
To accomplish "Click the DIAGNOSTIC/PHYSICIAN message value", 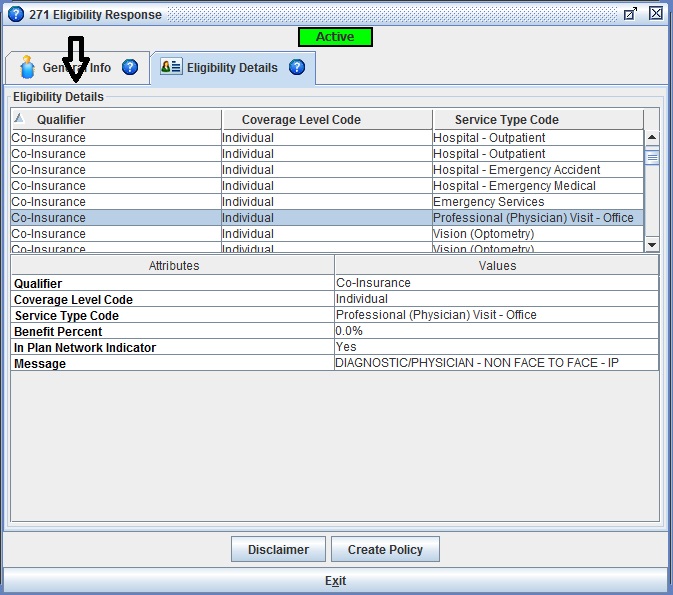I will coord(477,363).
